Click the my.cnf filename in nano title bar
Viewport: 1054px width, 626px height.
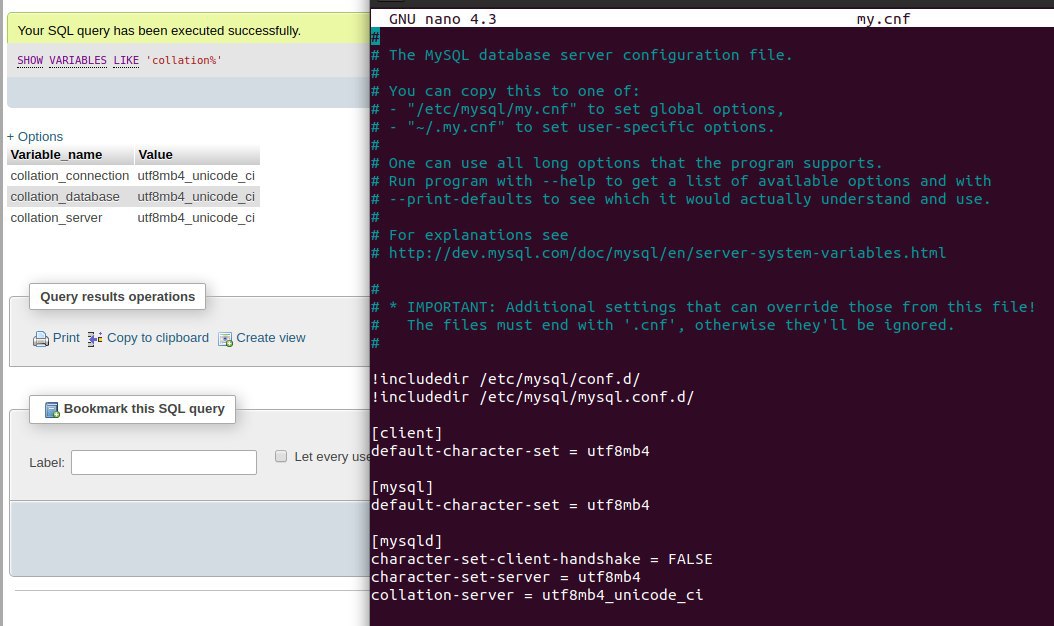tap(883, 19)
